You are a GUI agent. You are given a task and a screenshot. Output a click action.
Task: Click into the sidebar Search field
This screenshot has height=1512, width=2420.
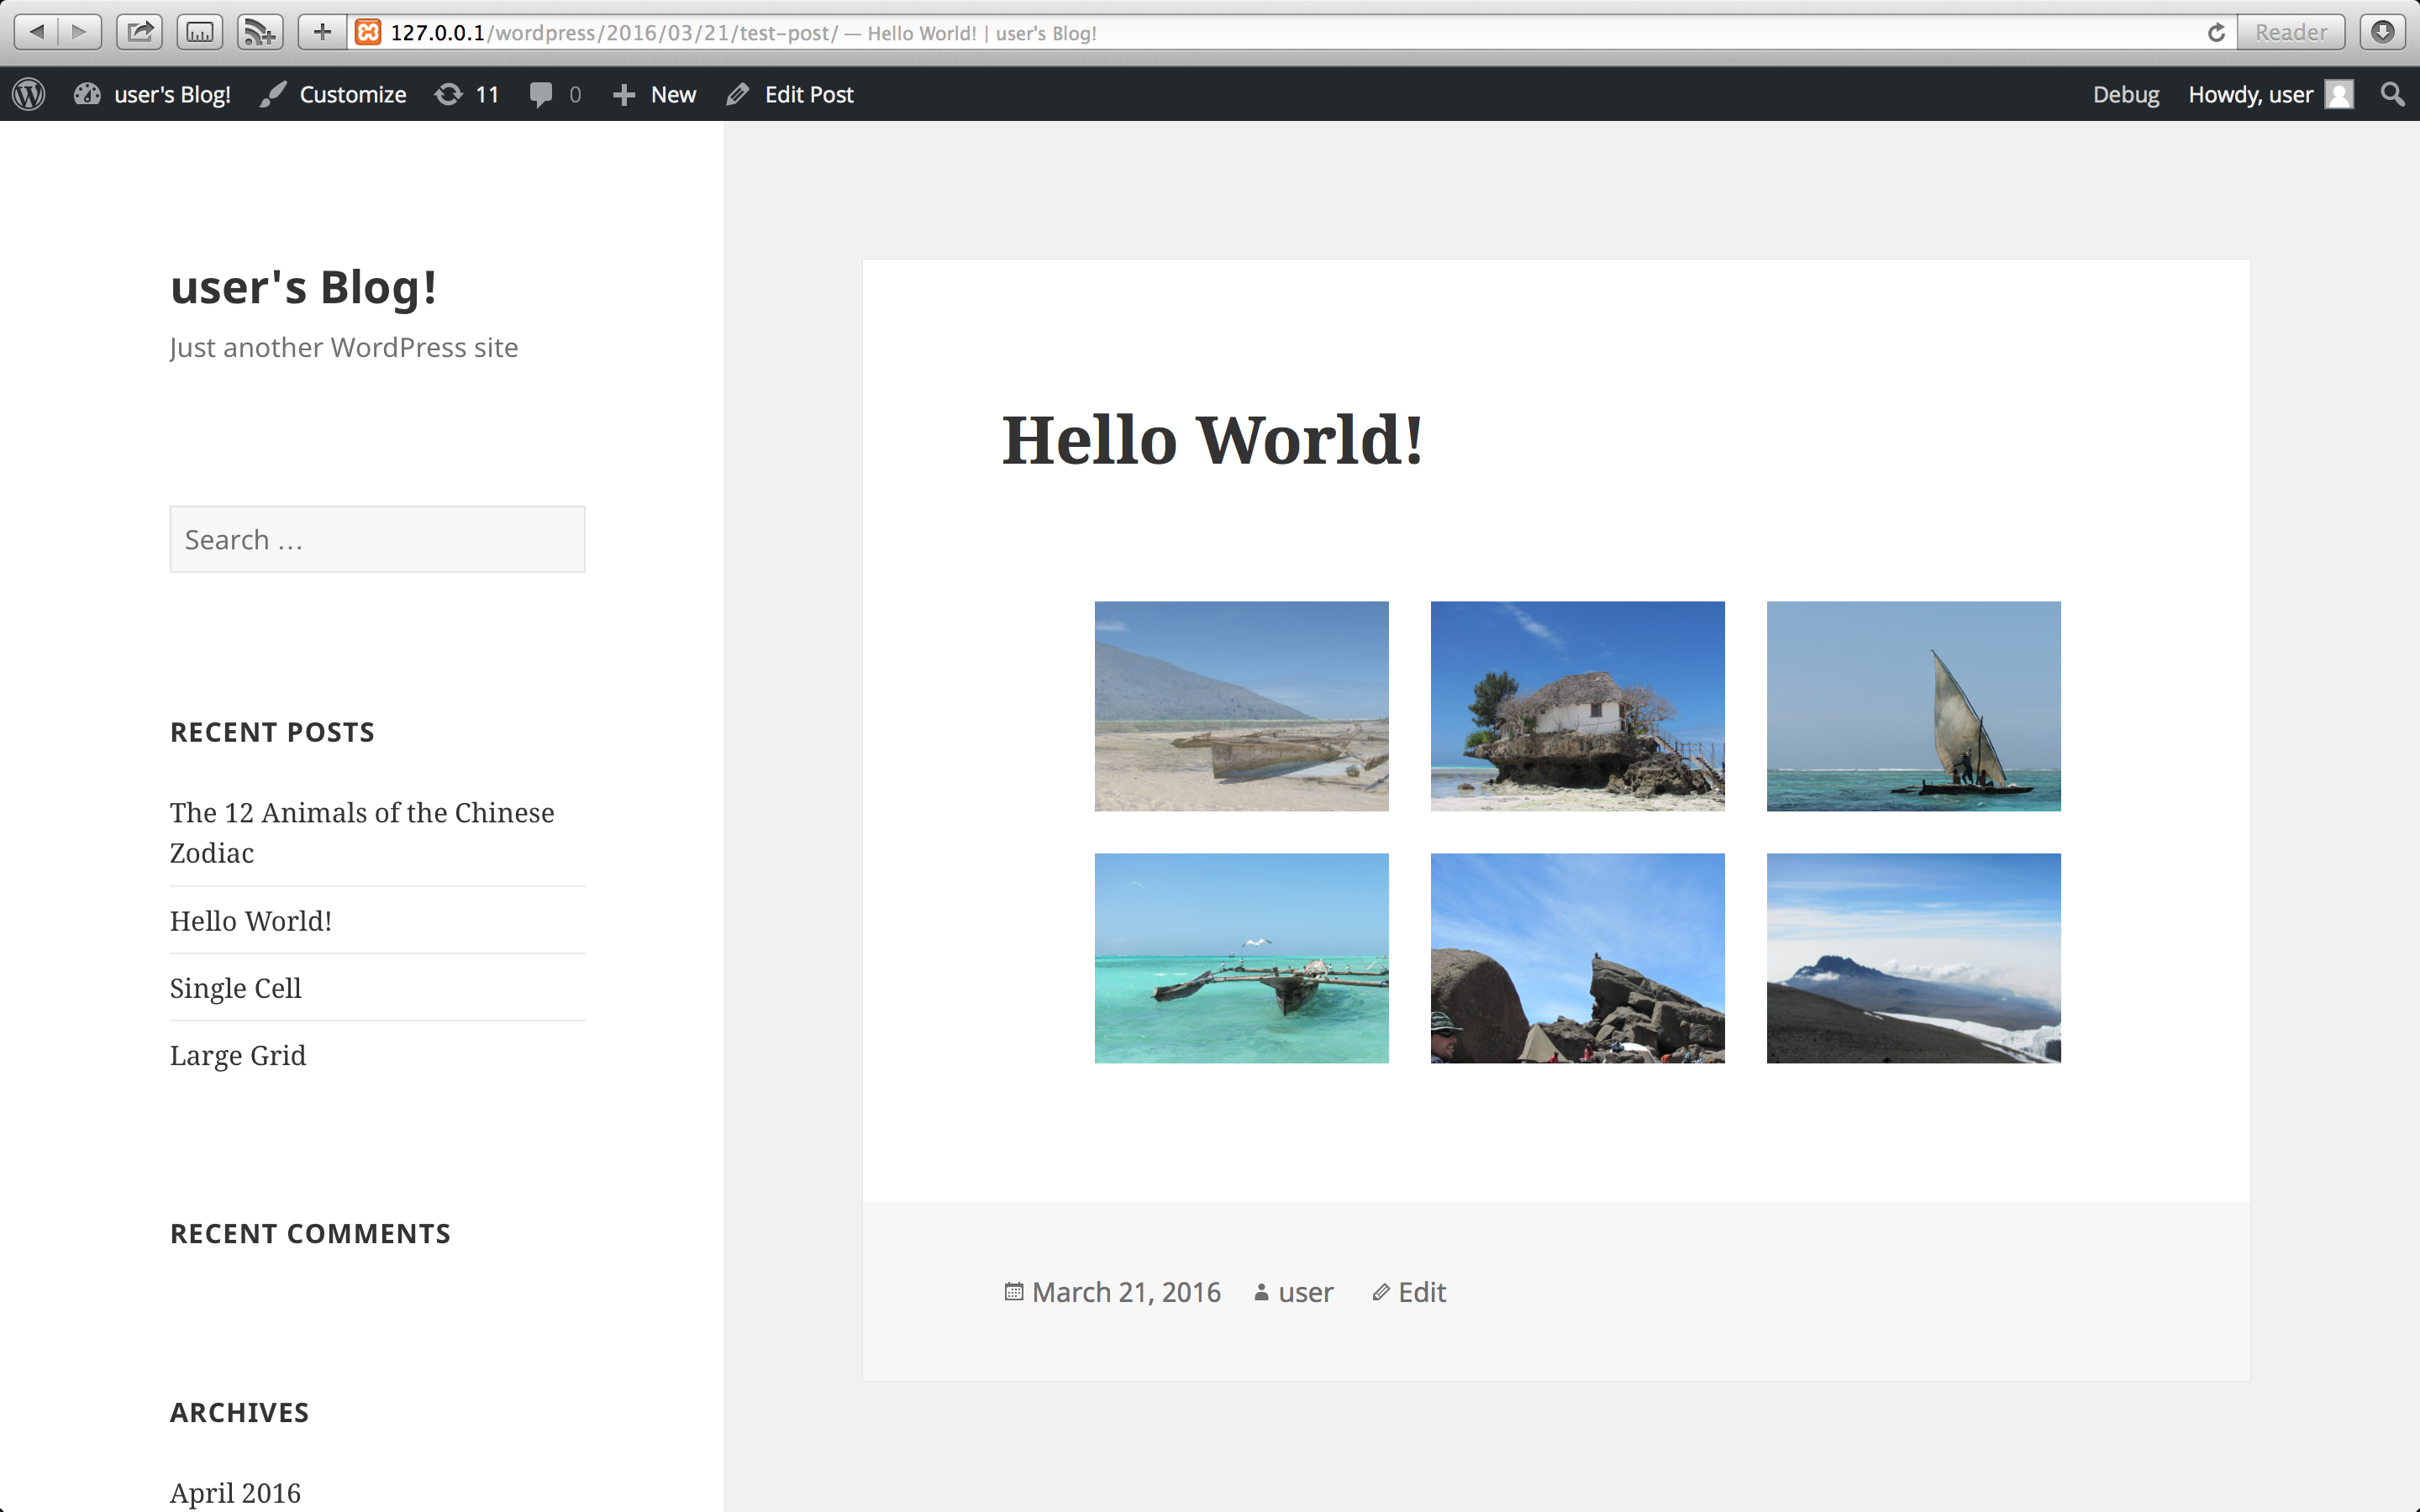[x=377, y=539]
